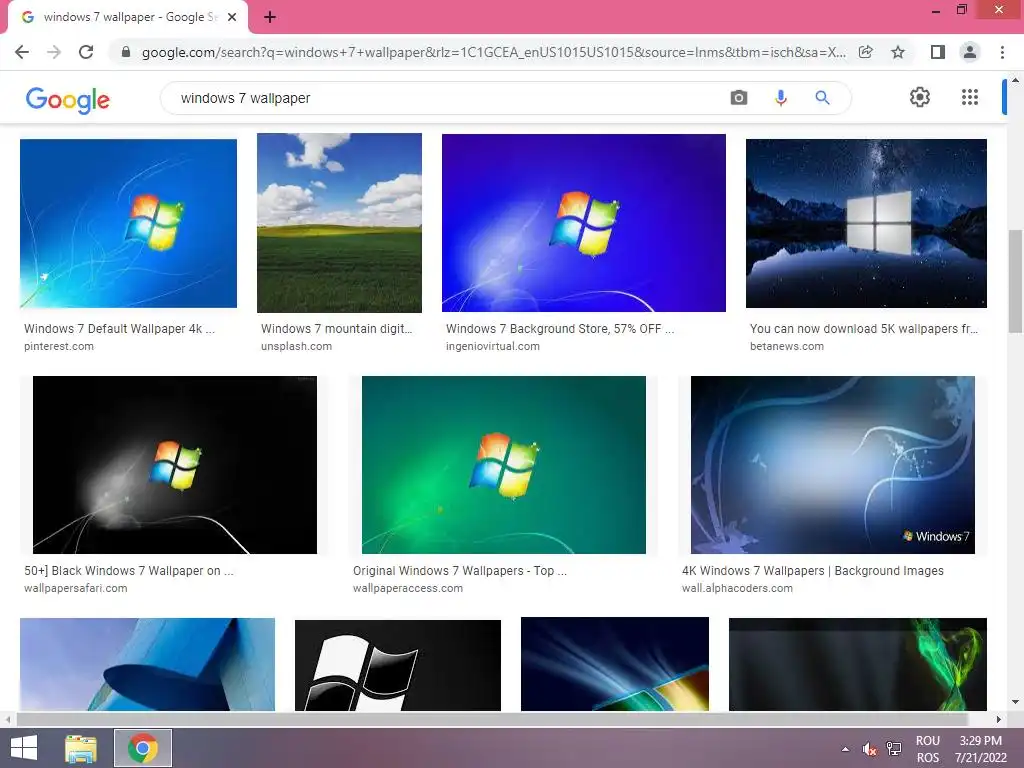Reload the current page

(x=86, y=52)
